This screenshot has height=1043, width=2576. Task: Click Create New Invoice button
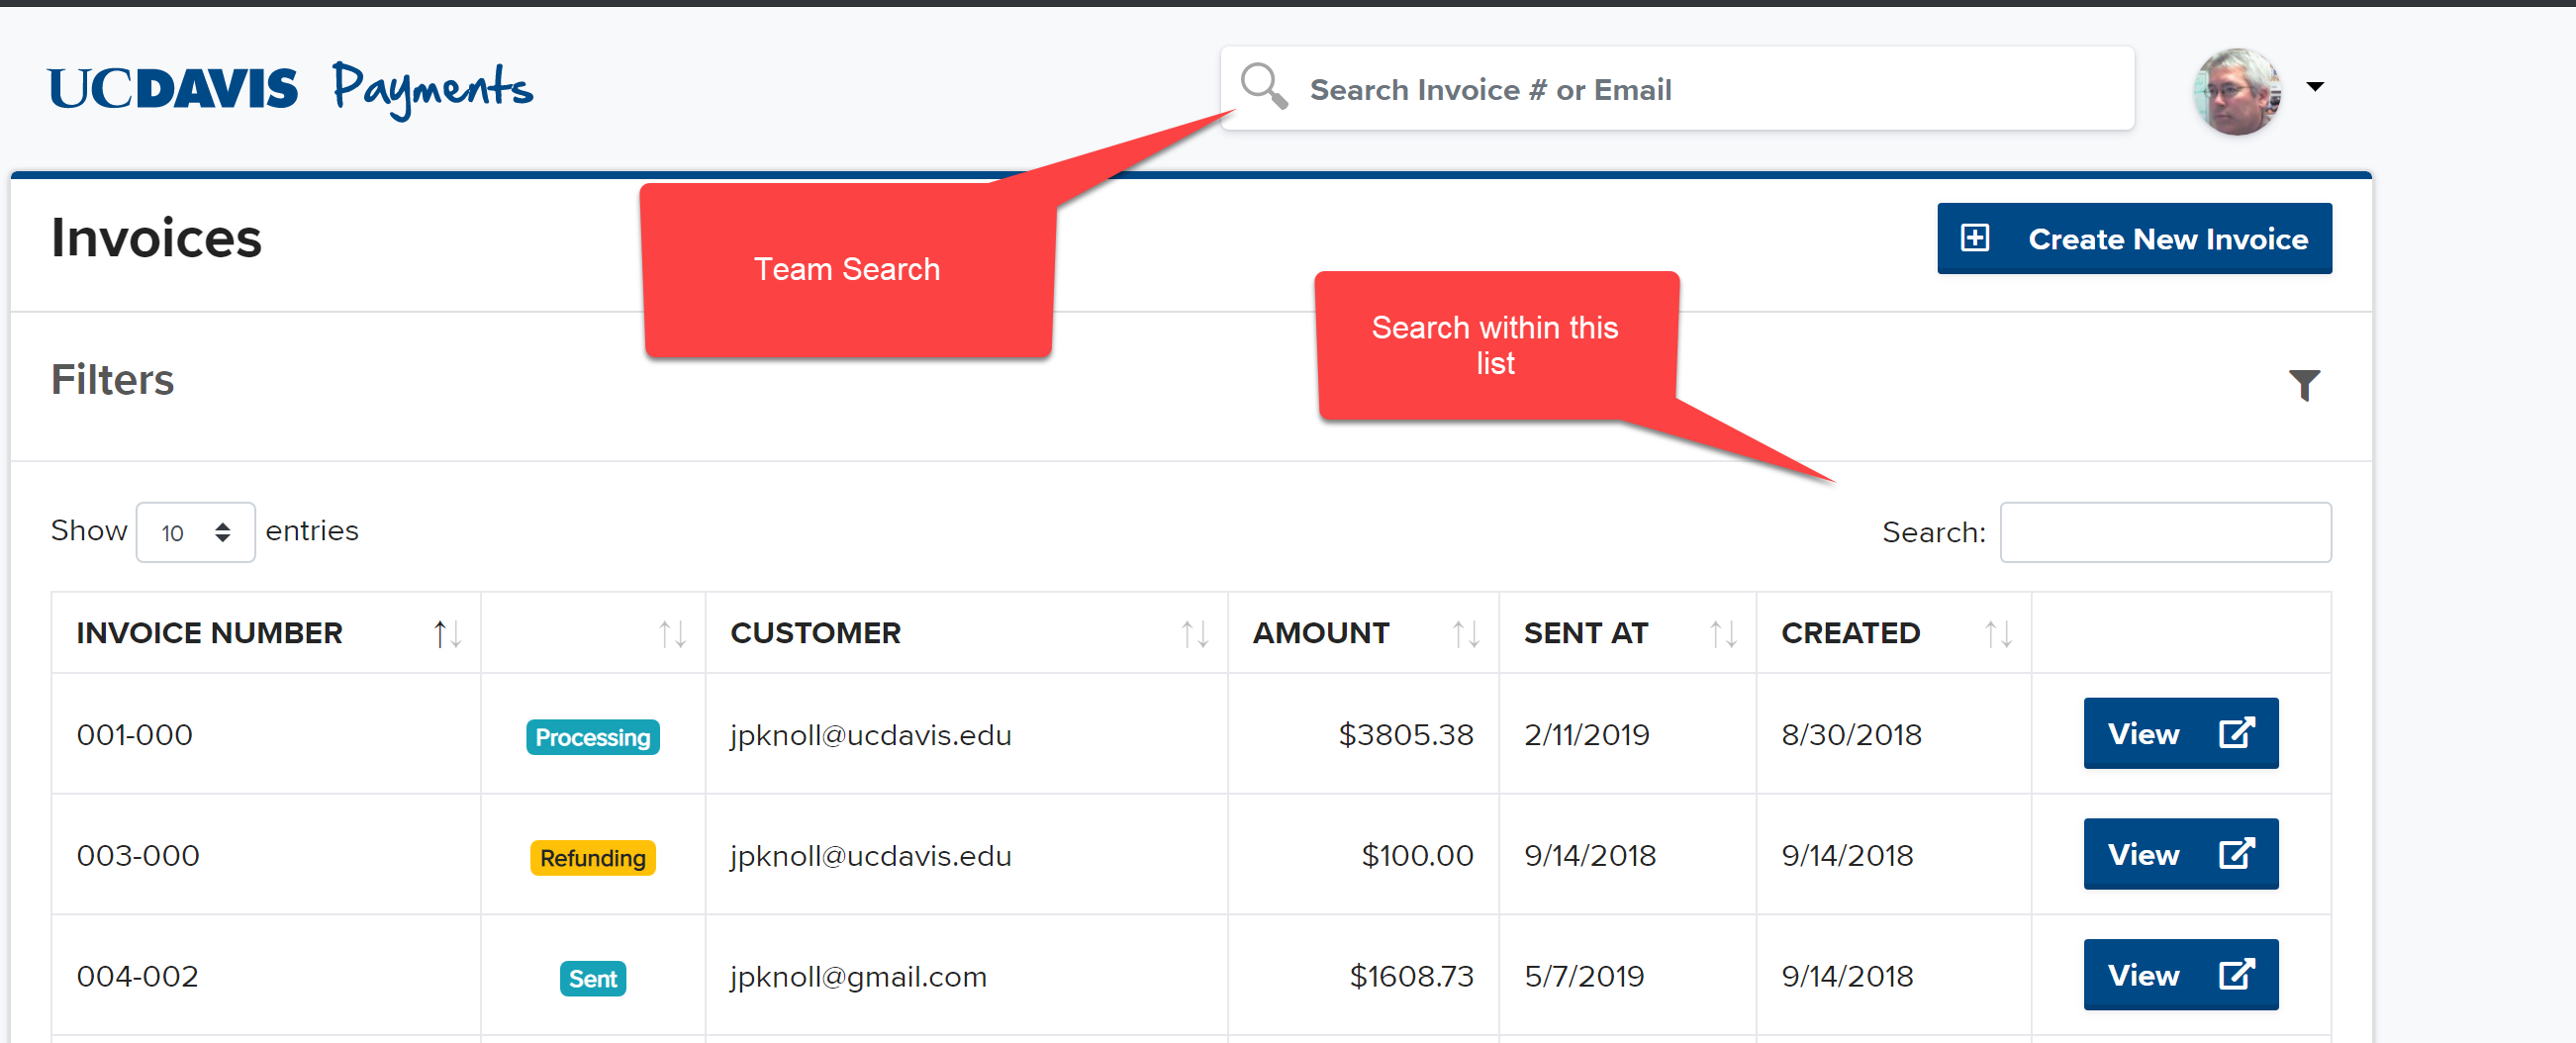click(2134, 239)
